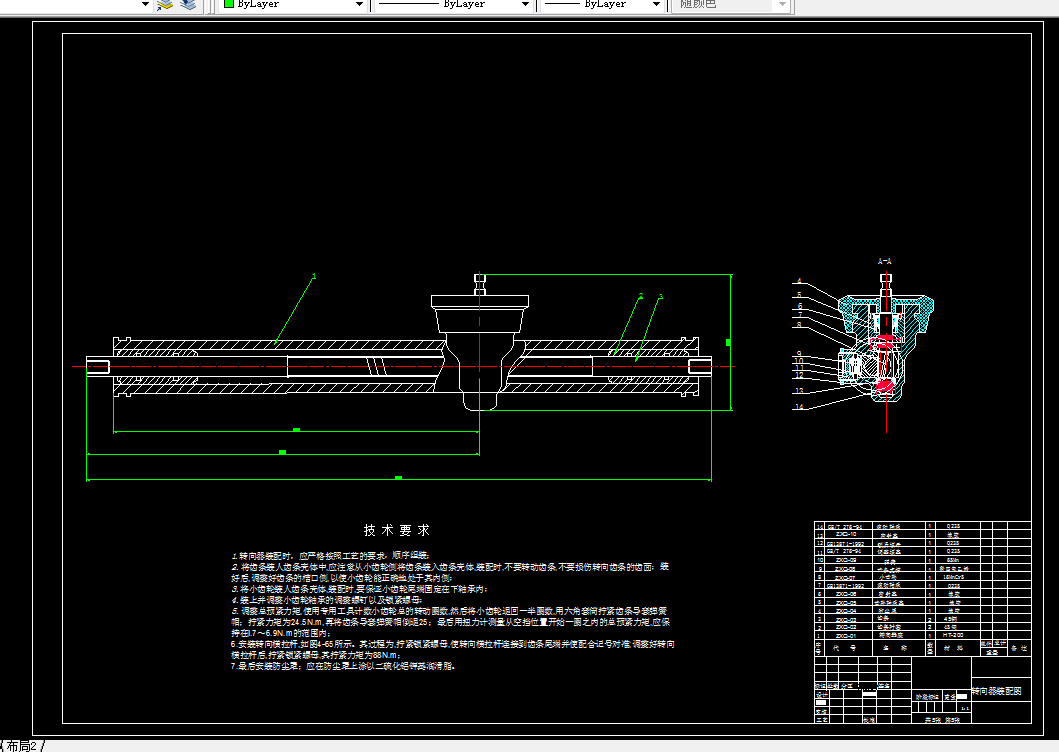Expand the layer list dropdown arrow
The height and width of the screenshot is (752, 1059).
145,4
